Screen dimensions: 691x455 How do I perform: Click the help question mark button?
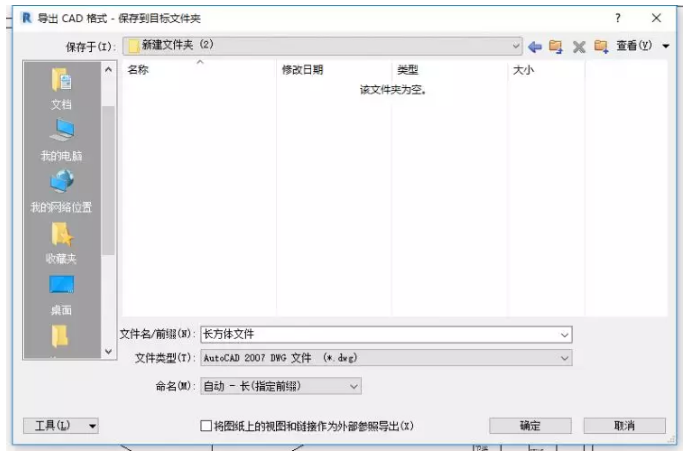(618, 18)
